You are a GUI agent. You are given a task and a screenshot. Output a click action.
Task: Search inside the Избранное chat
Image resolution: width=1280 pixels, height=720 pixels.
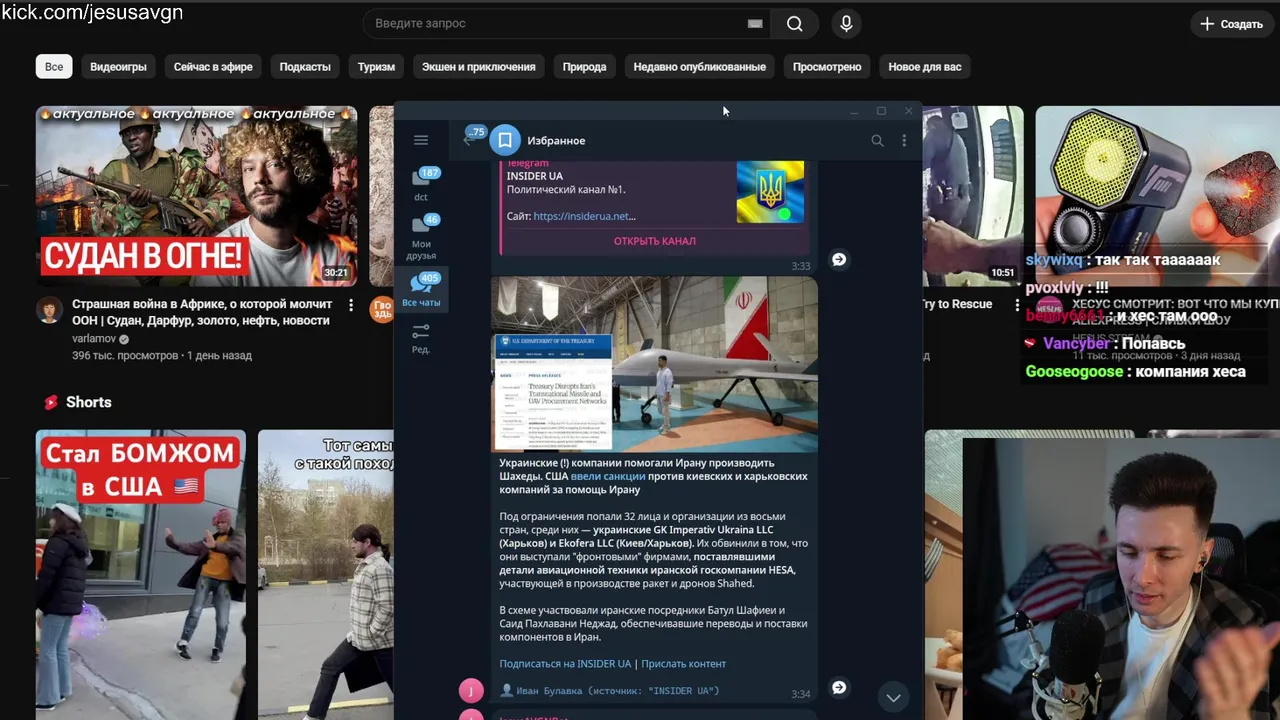pos(877,141)
